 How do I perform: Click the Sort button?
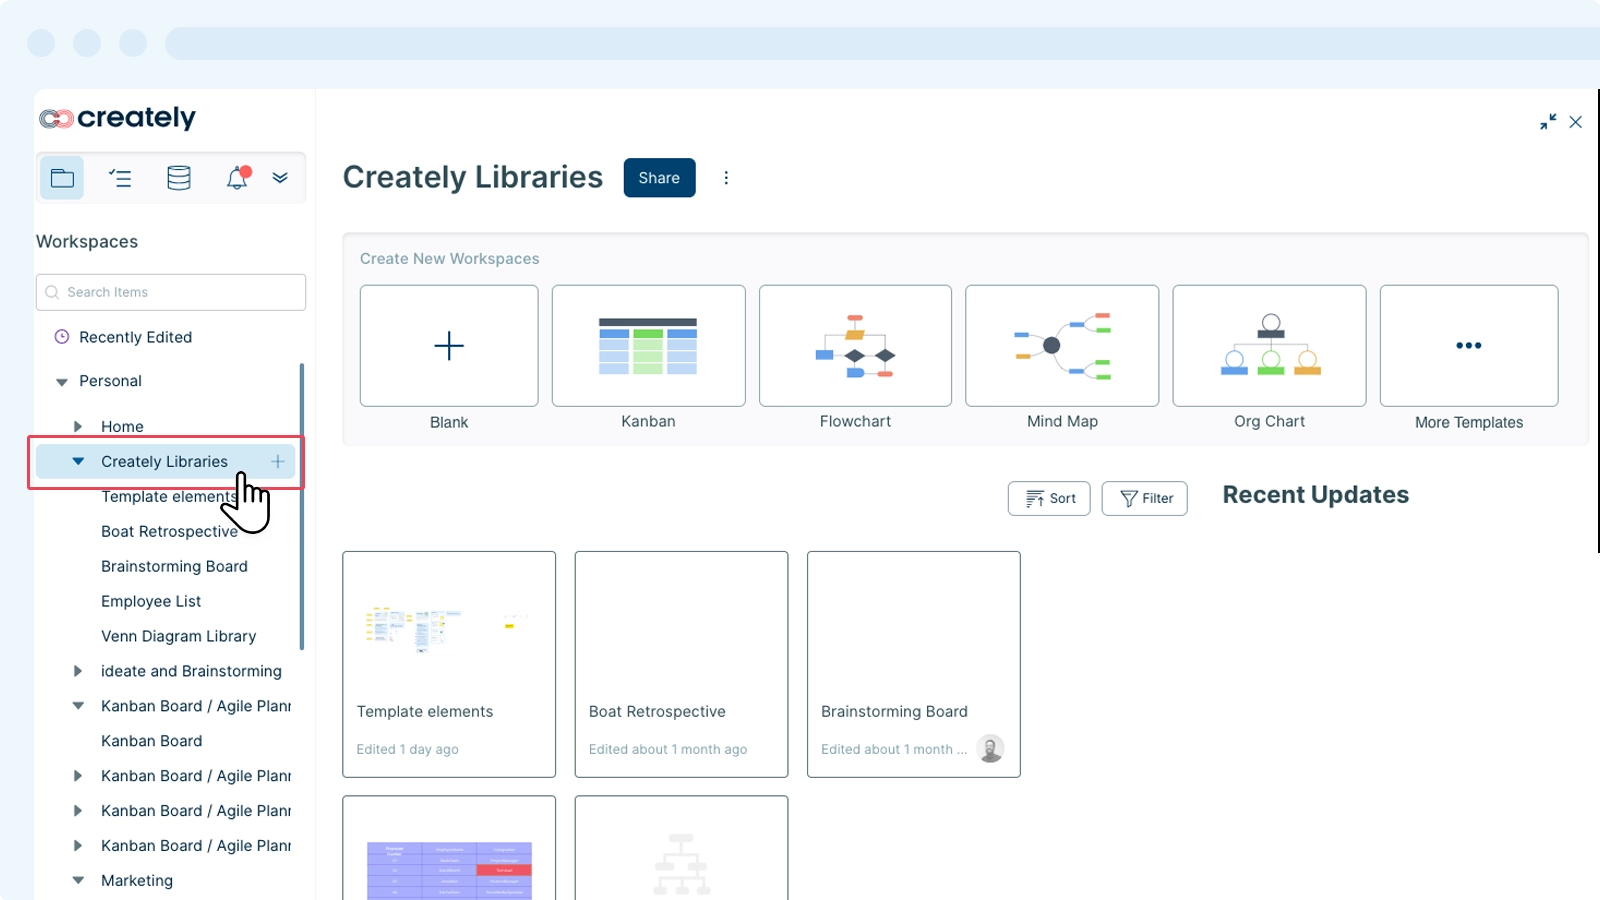[x=1049, y=498]
